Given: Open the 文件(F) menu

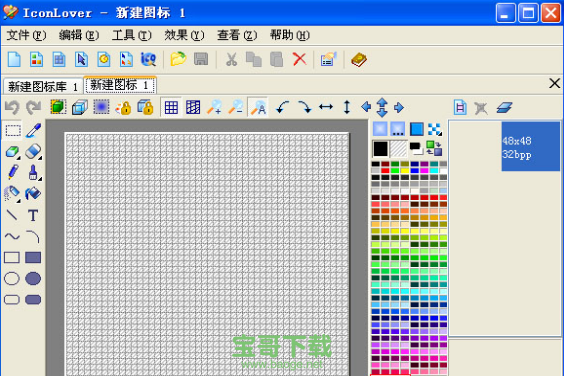Looking at the screenshot, I should [x=26, y=35].
